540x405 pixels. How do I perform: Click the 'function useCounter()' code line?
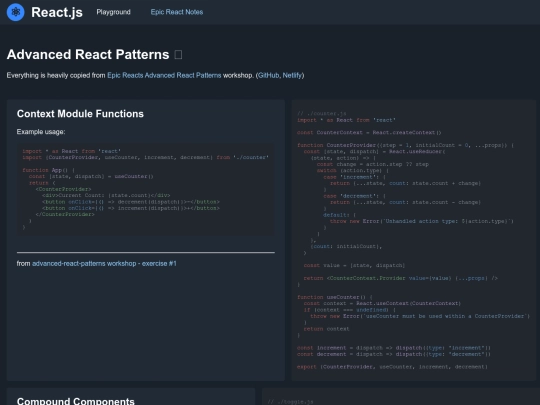point(335,297)
